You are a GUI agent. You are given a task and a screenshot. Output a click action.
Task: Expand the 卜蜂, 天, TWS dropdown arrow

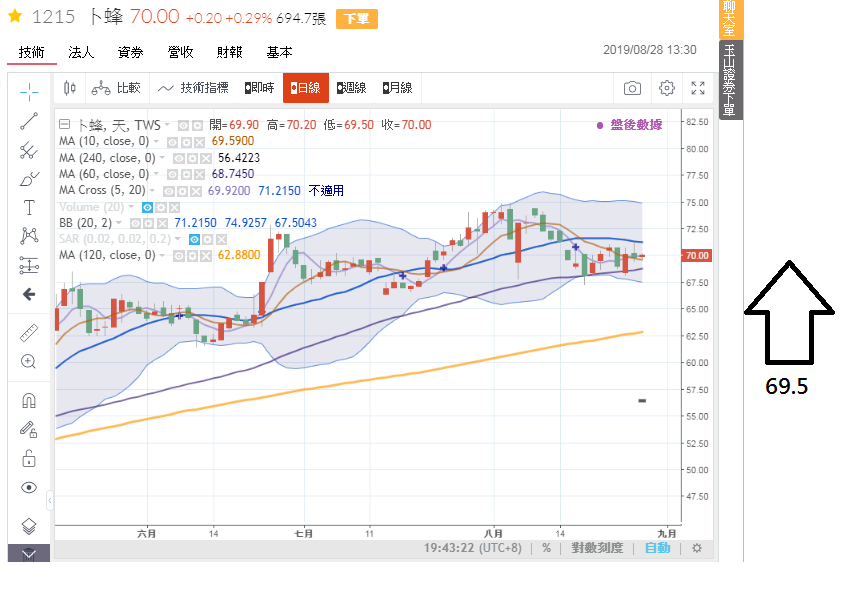click(x=167, y=125)
